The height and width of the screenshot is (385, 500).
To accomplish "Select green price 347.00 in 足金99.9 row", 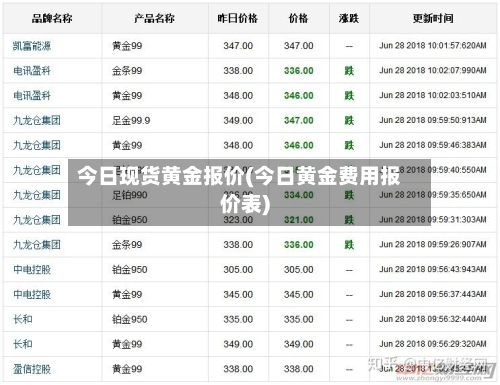I will point(299,120).
